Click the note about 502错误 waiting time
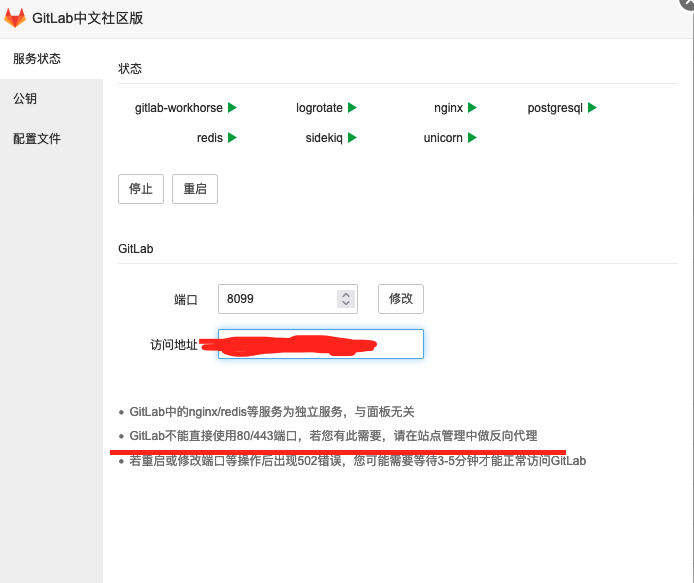 point(358,461)
